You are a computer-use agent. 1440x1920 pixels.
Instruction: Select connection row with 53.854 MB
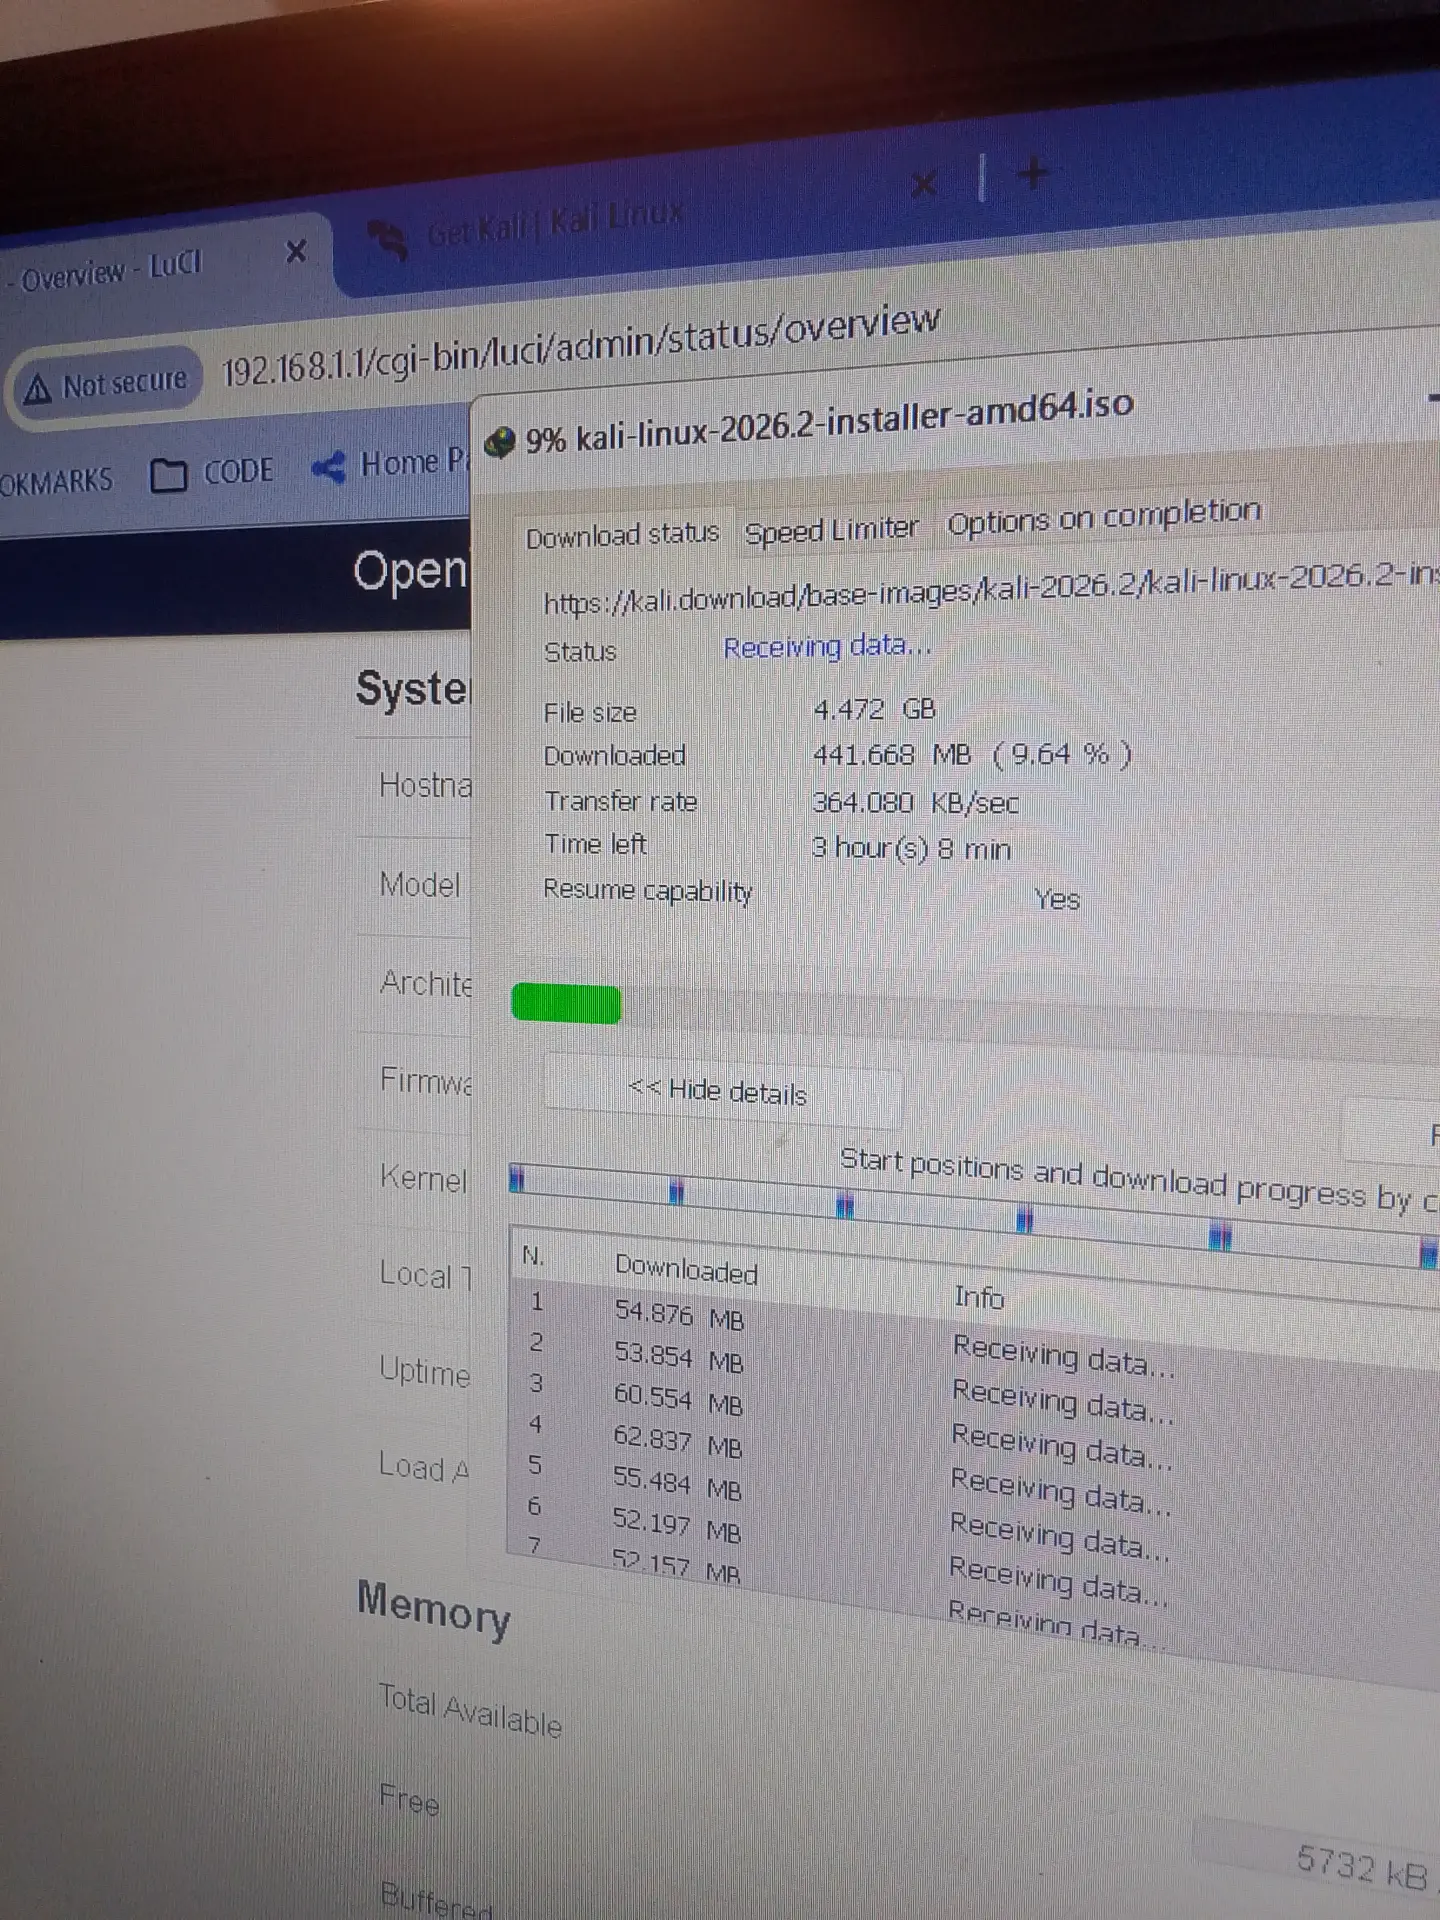pos(975,1381)
